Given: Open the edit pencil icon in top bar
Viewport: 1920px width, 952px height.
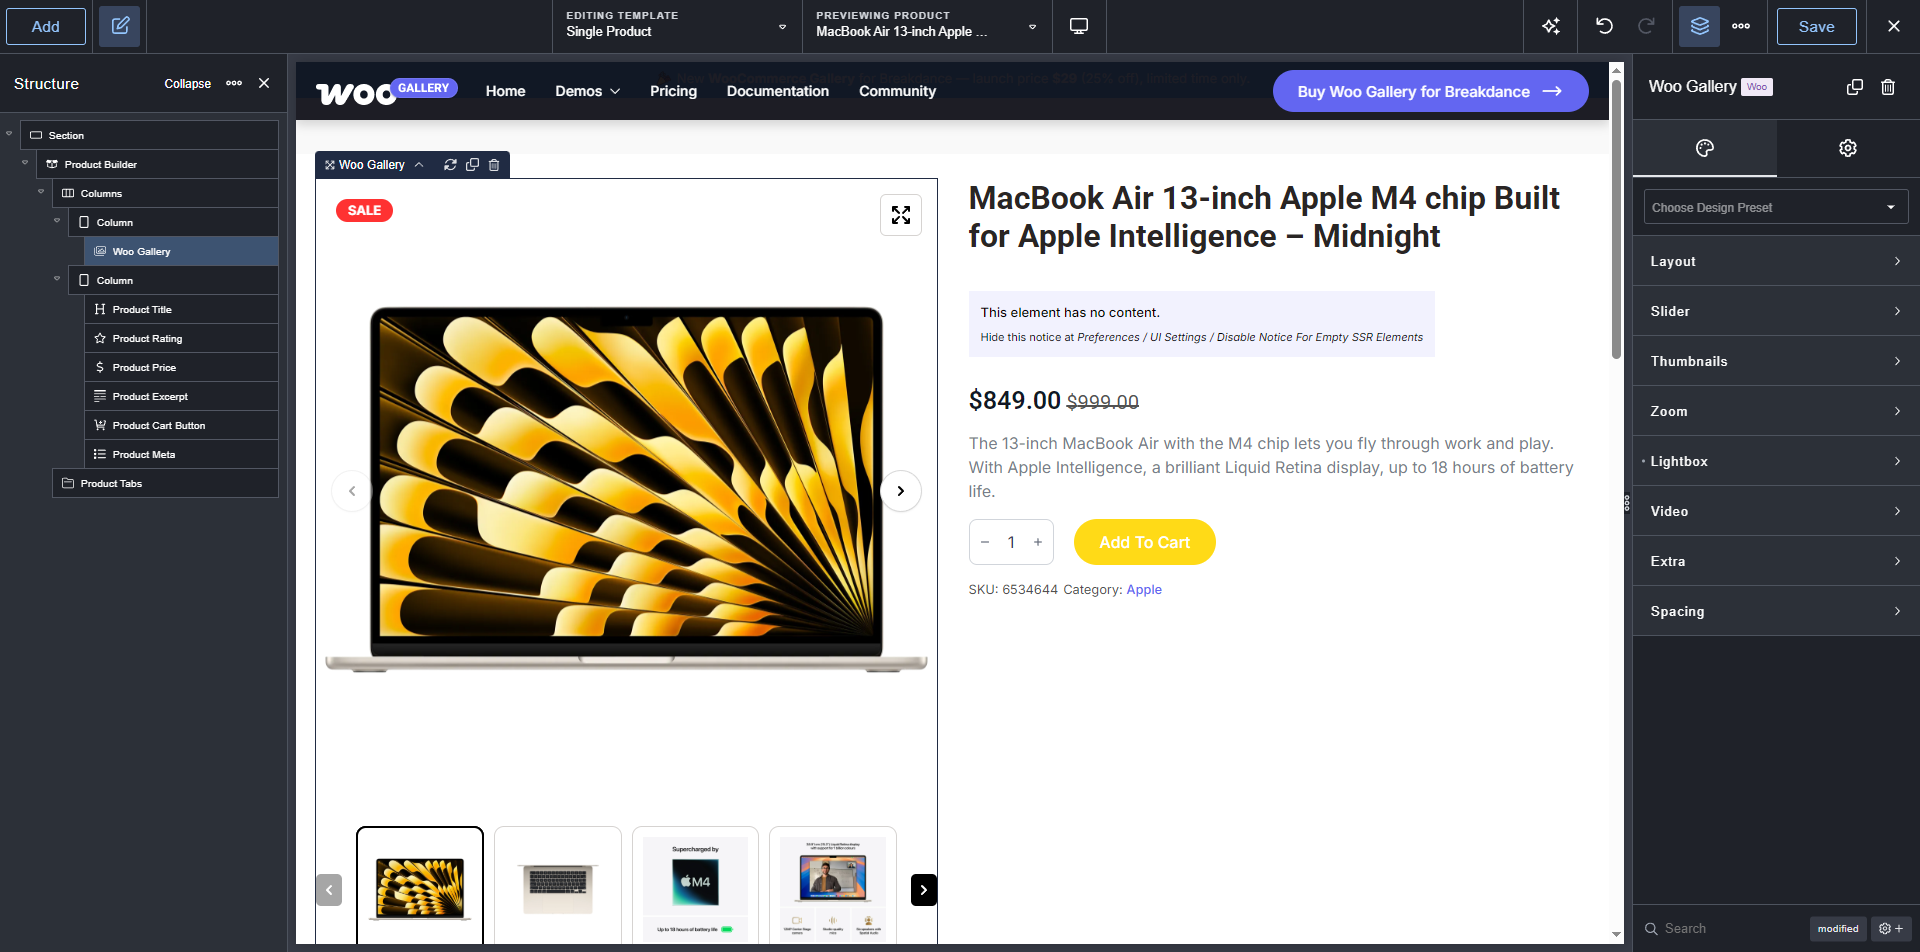Looking at the screenshot, I should coord(120,26).
